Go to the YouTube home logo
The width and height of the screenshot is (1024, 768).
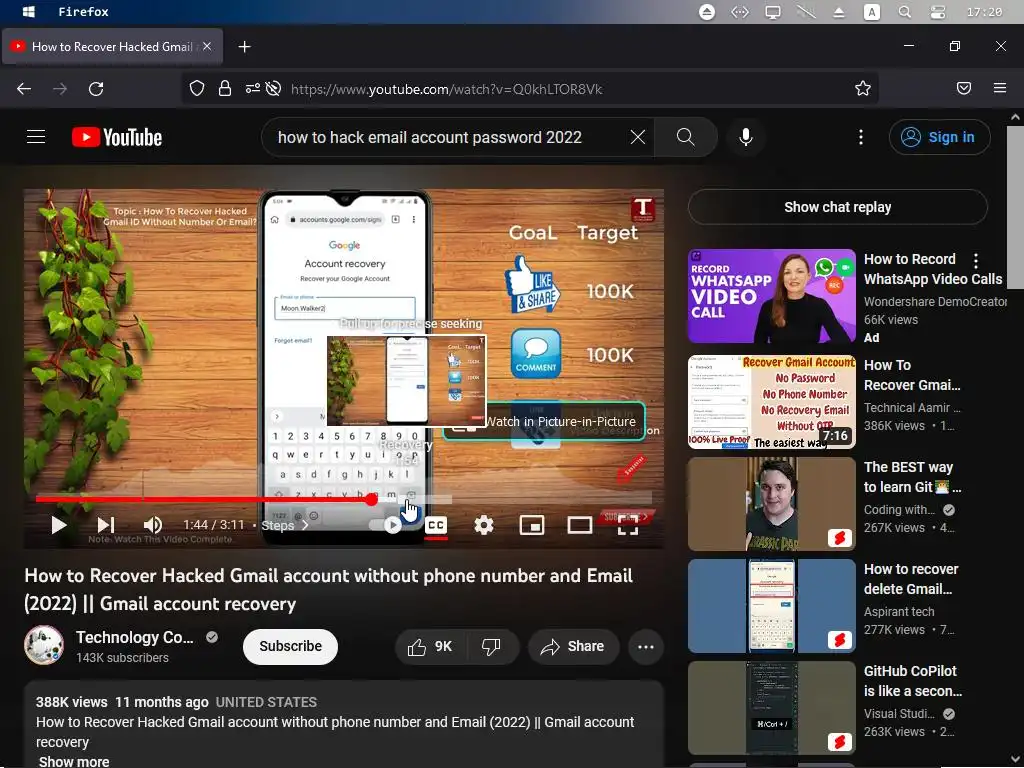[117, 137]
